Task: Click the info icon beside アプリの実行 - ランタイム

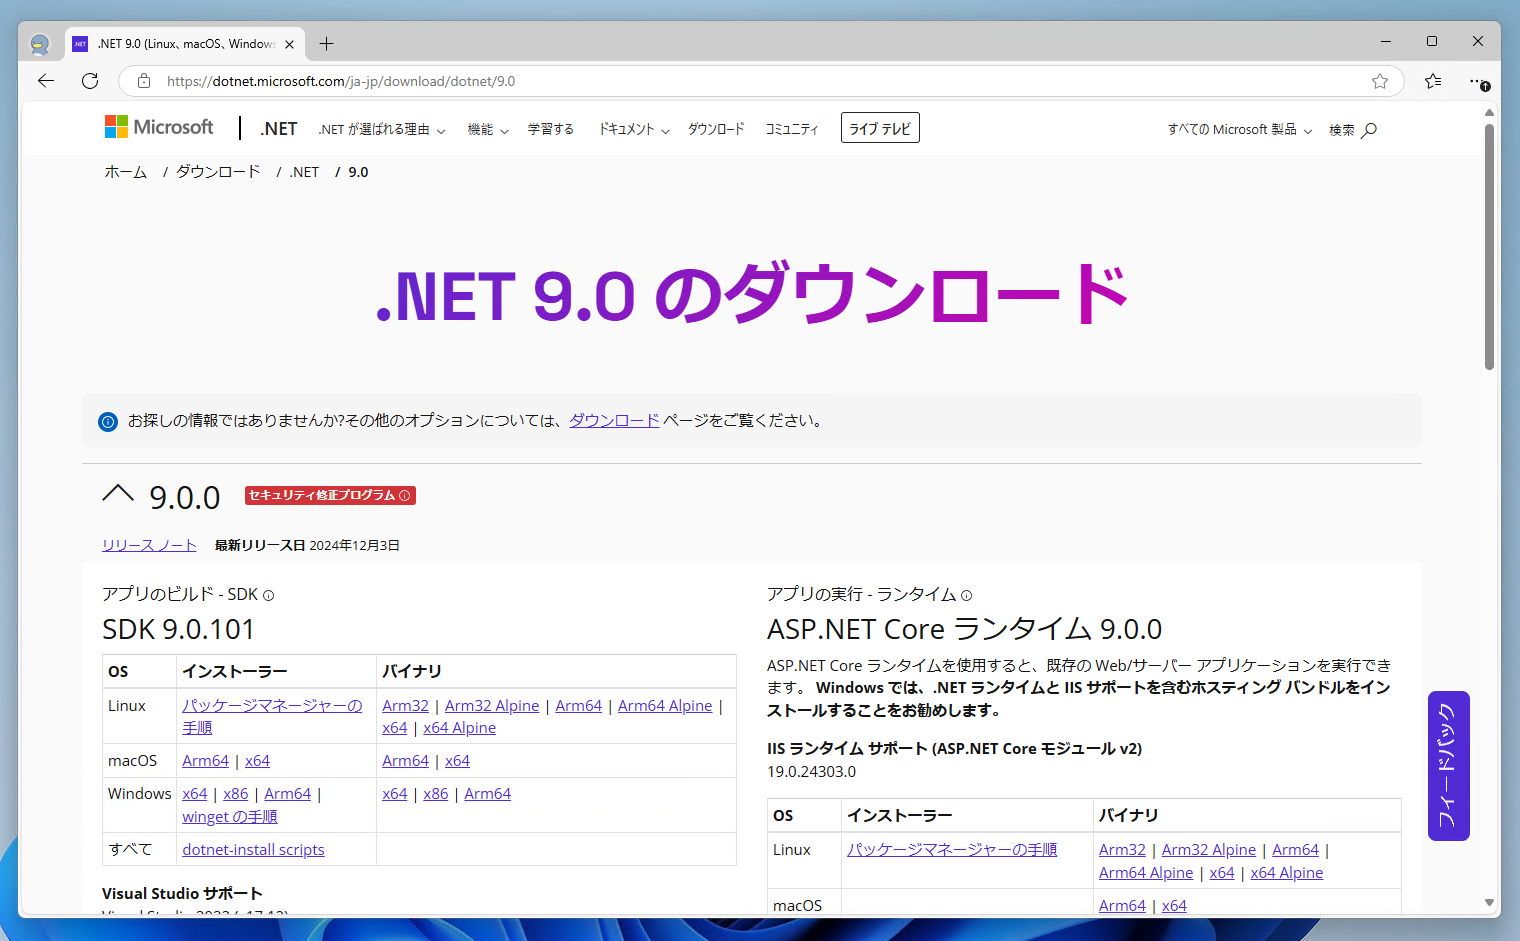Action: tap(966, 595)
